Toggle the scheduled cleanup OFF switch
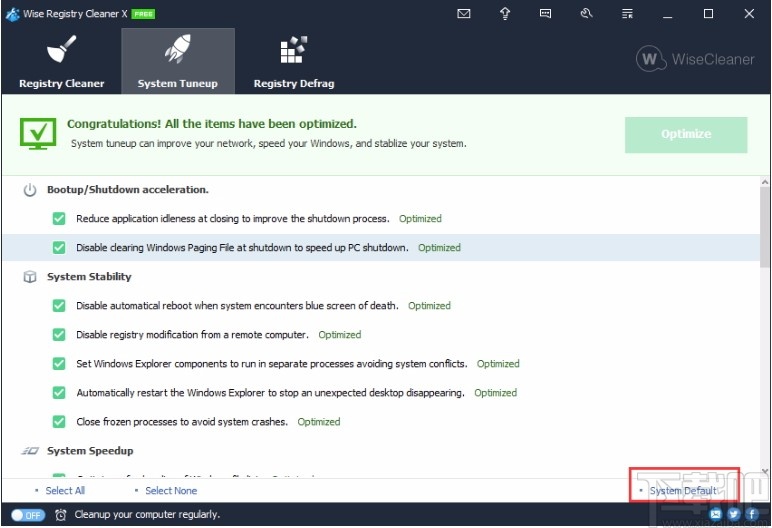 28,515
